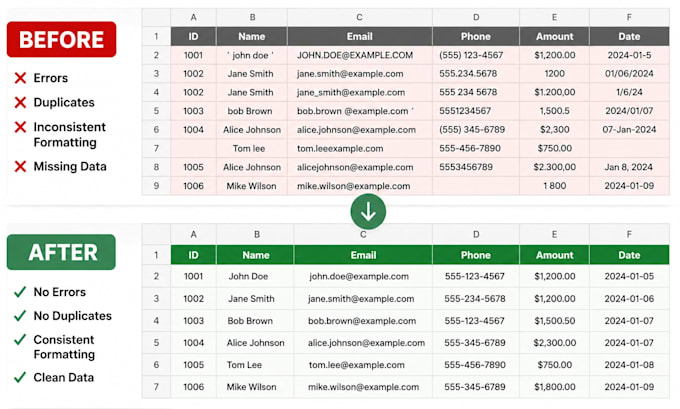
Task: Click the red X beside Missing Data
Action: click(x=20, y=167)
